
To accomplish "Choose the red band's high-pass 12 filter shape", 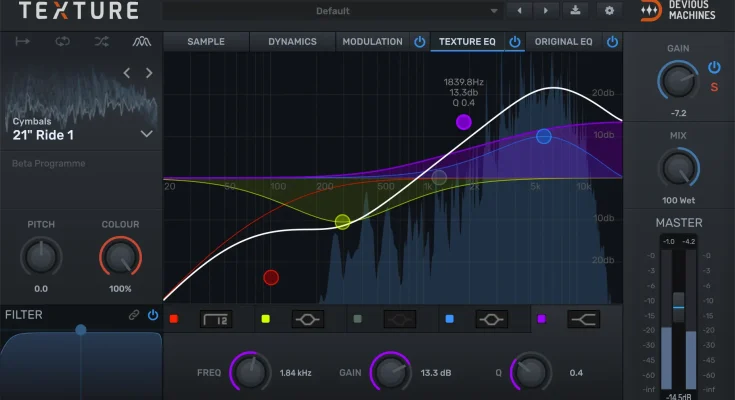I will point(216,319).
